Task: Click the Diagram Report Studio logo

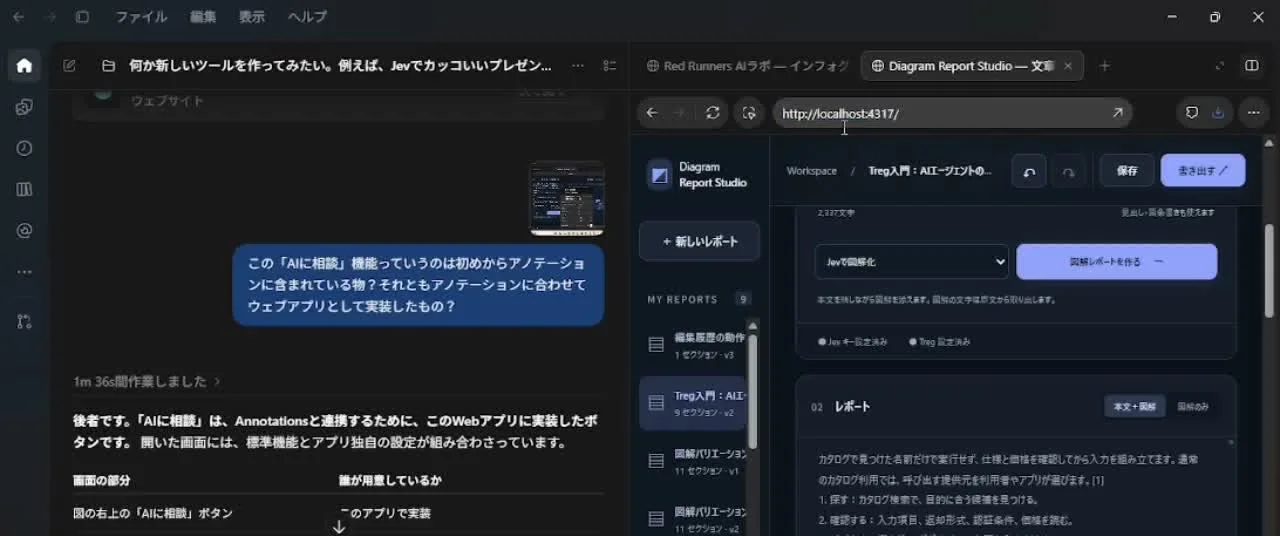Action: [660, 175]
